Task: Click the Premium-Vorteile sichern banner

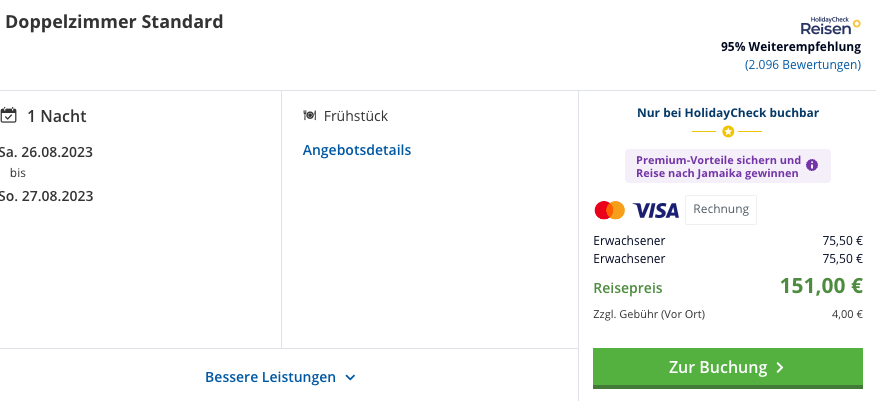Action: (x=727, y=166)
